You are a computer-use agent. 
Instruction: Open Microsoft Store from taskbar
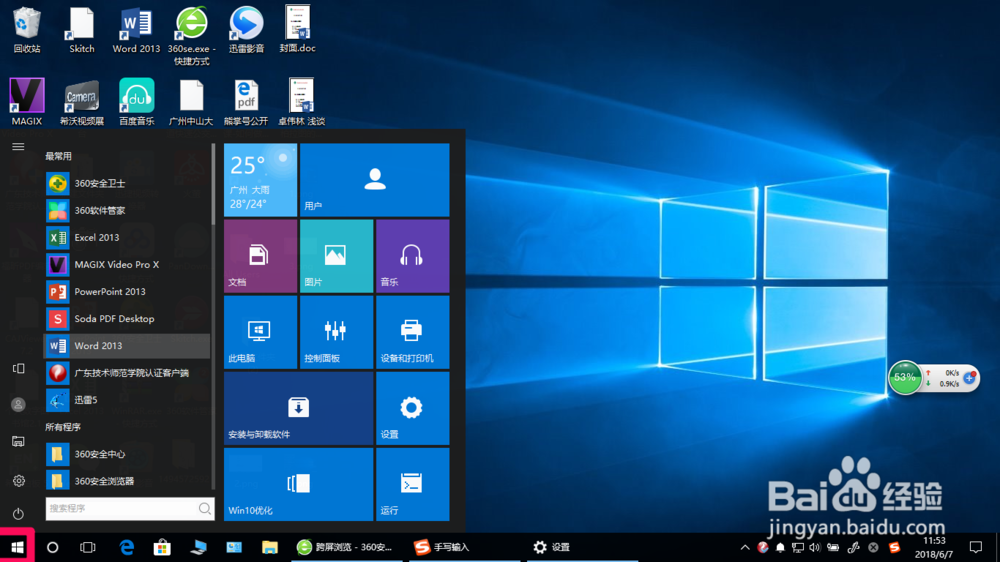click(x=162, y=547)
